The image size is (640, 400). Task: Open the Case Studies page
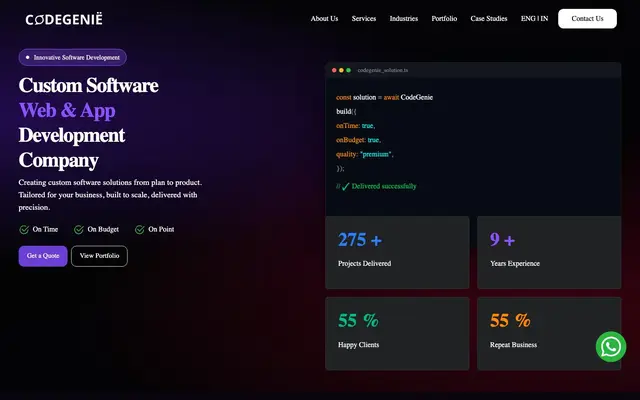pyautogui.click(x=489, y=19)
